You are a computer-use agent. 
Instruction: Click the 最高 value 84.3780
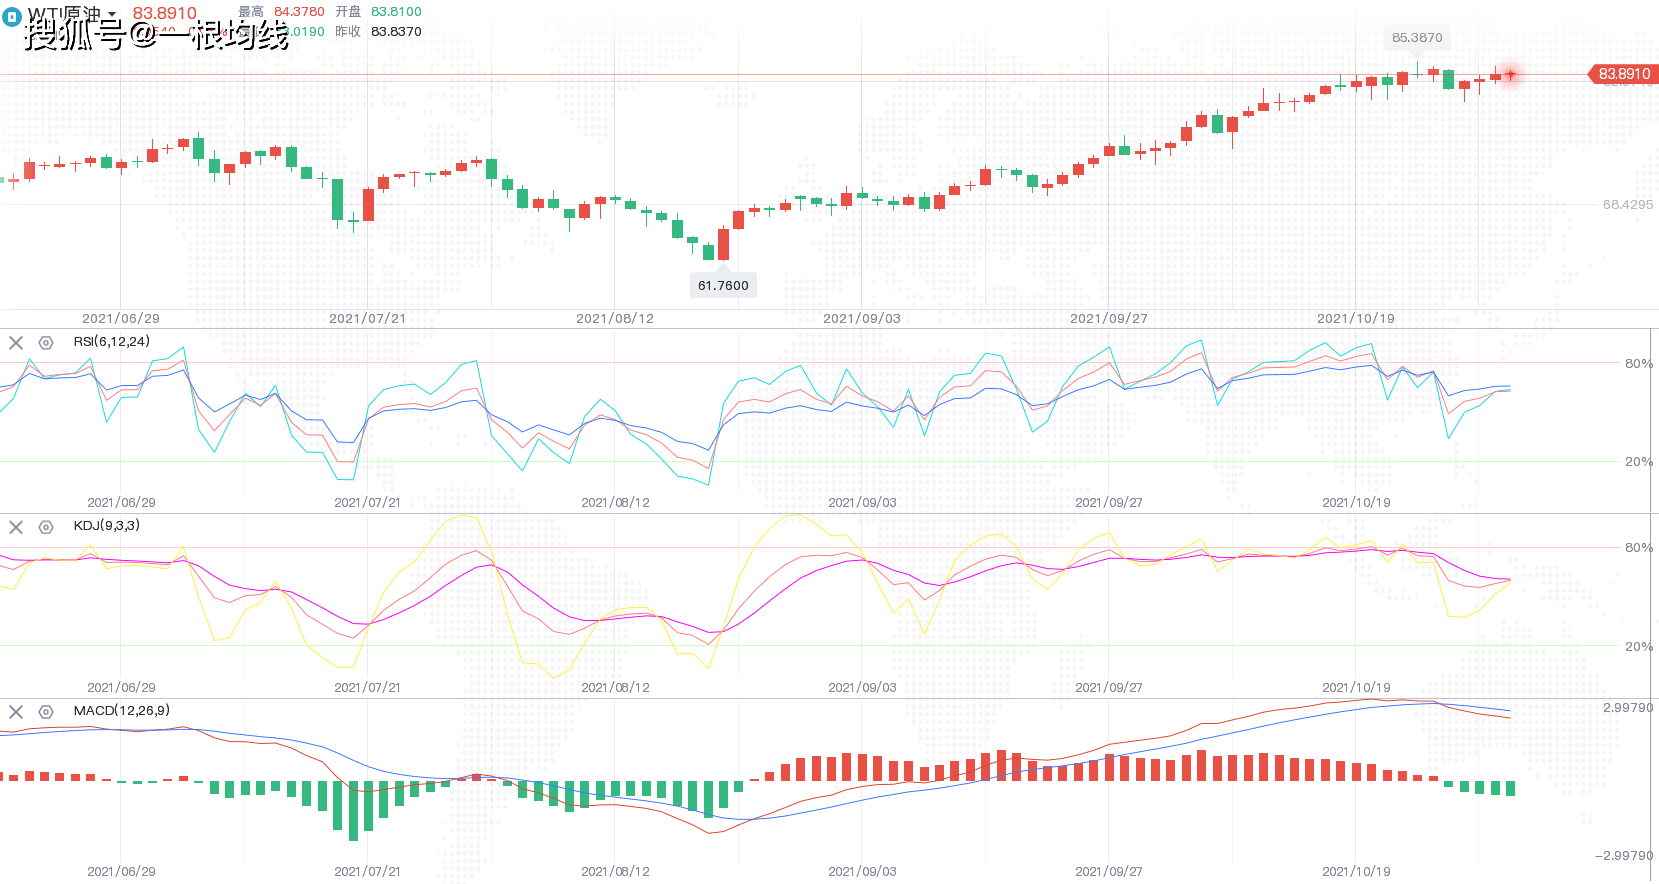click(x=299, y=12)
